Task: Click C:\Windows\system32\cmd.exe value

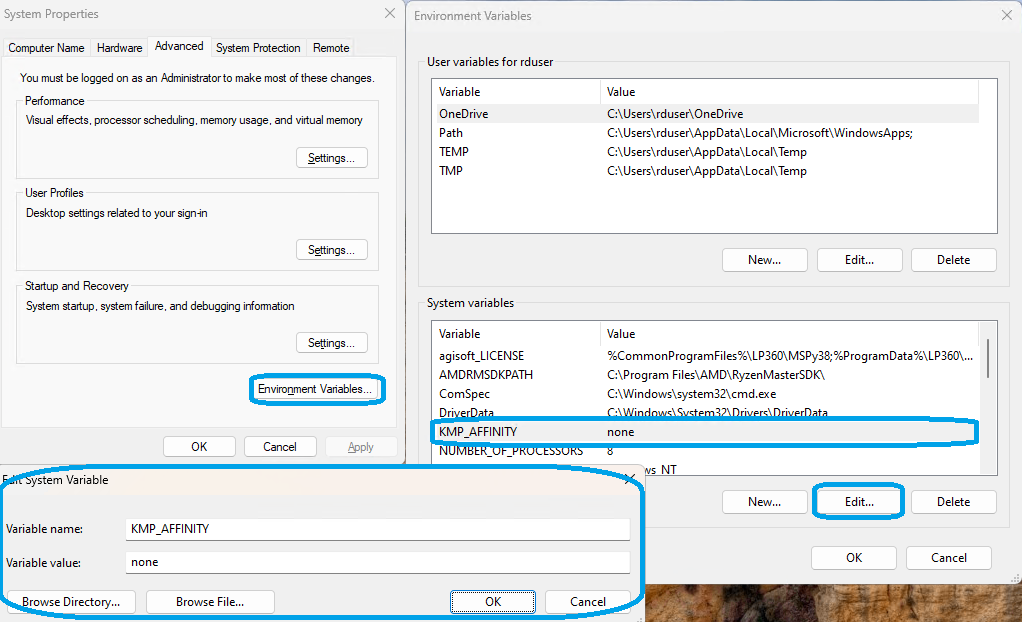Action: coord(692,394)
